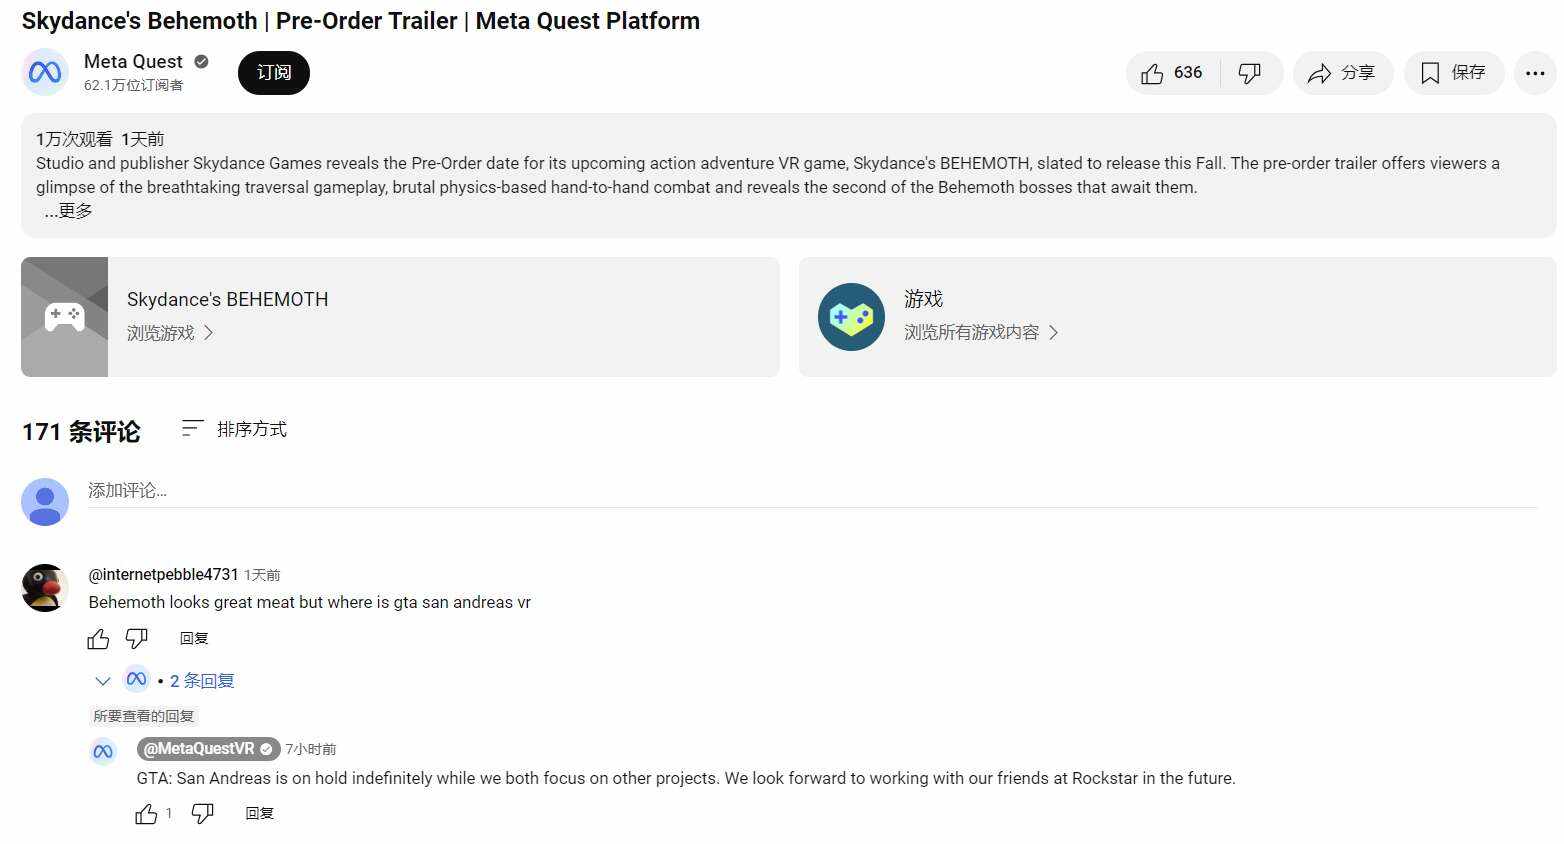Save (保存) video to playlist
Screen dimensions: 1564x844
(x=1453, y=73)
